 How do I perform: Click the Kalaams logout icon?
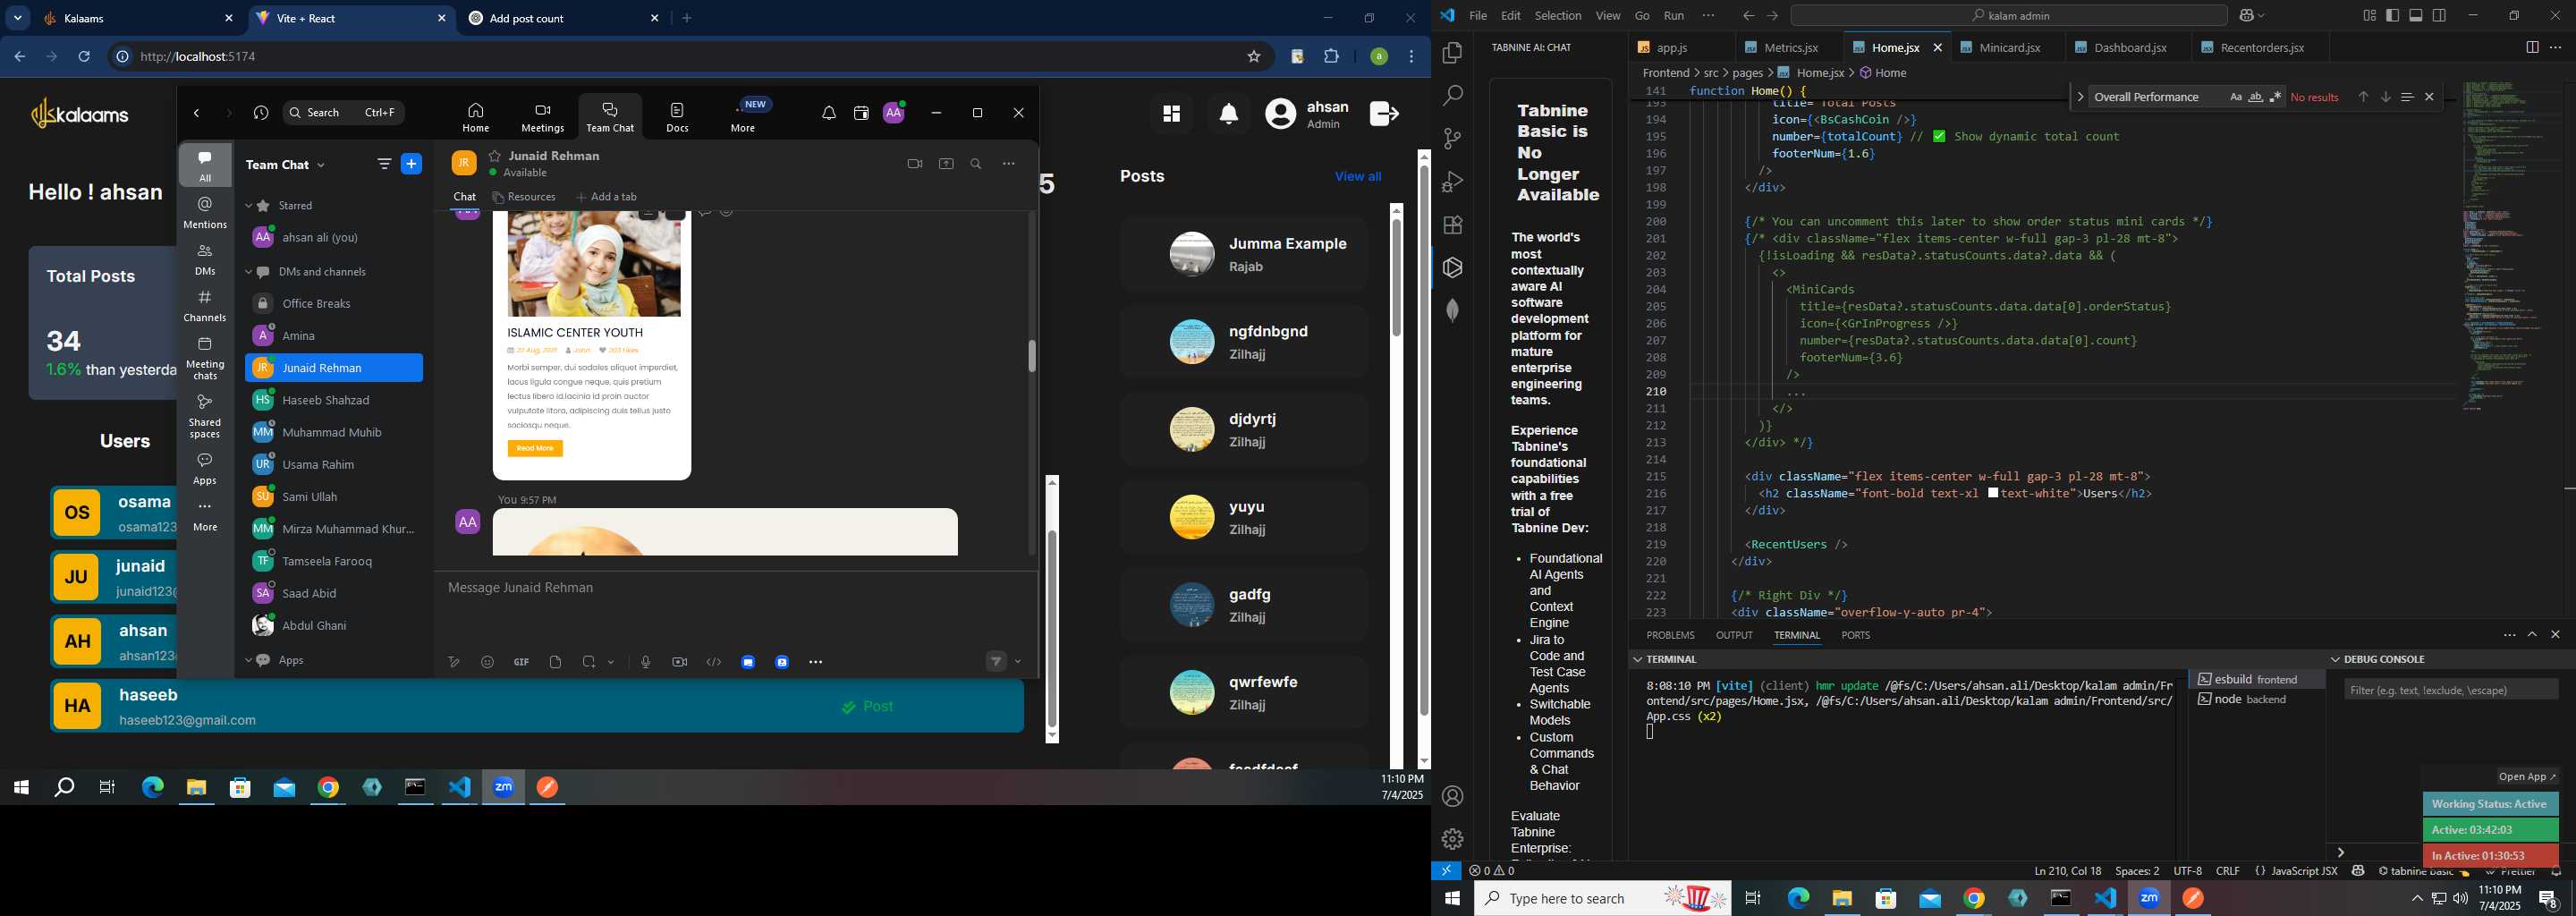pyautogui.click(x=1384, y=114)
